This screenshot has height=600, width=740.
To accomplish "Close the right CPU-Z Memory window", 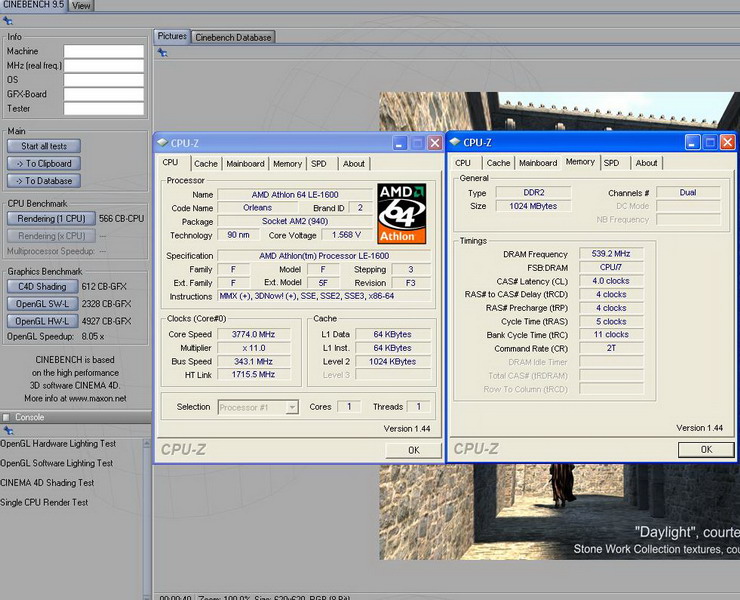I will (x=727, y=142).
